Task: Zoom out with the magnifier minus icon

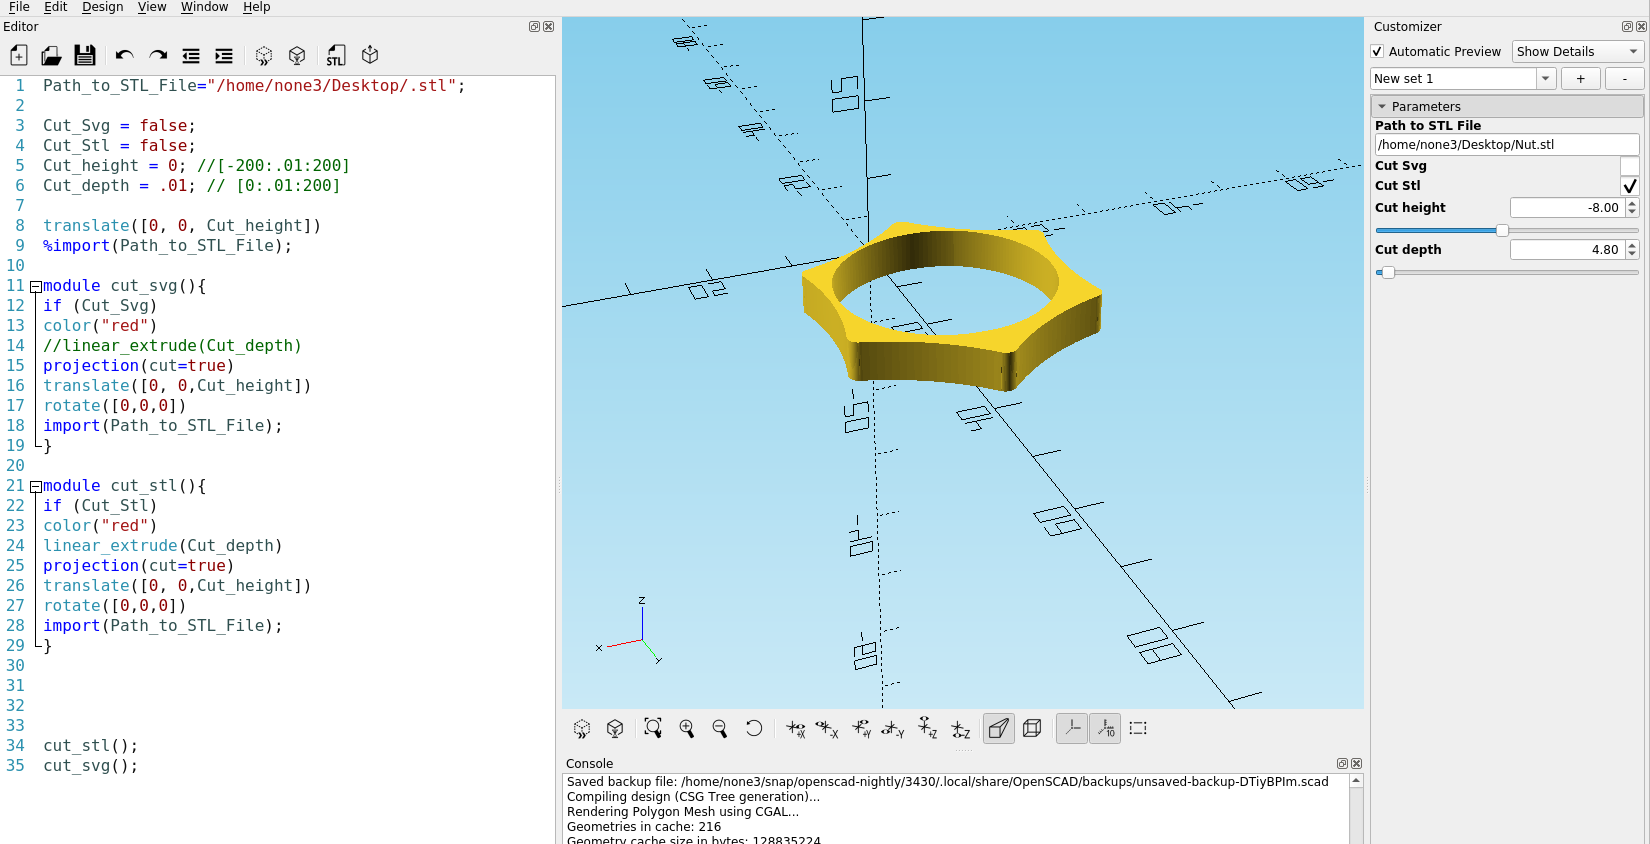Action: tap(720, 728)
